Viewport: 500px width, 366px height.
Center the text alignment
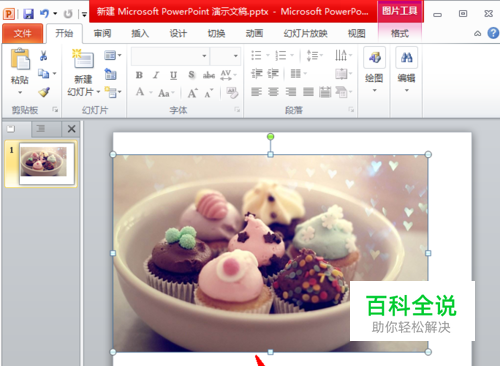[273, 91]
